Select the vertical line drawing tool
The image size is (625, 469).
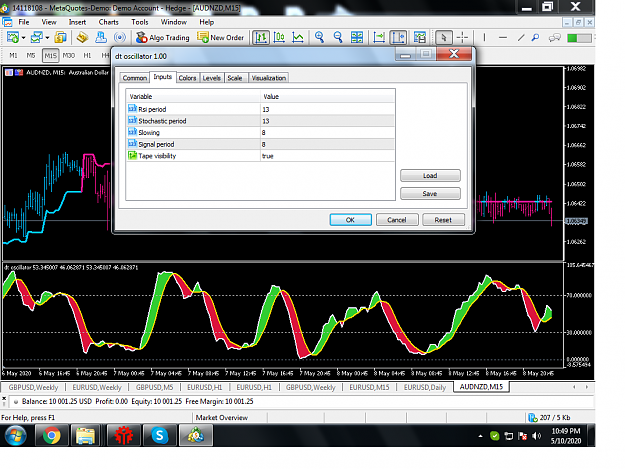(x=484, y=37)
